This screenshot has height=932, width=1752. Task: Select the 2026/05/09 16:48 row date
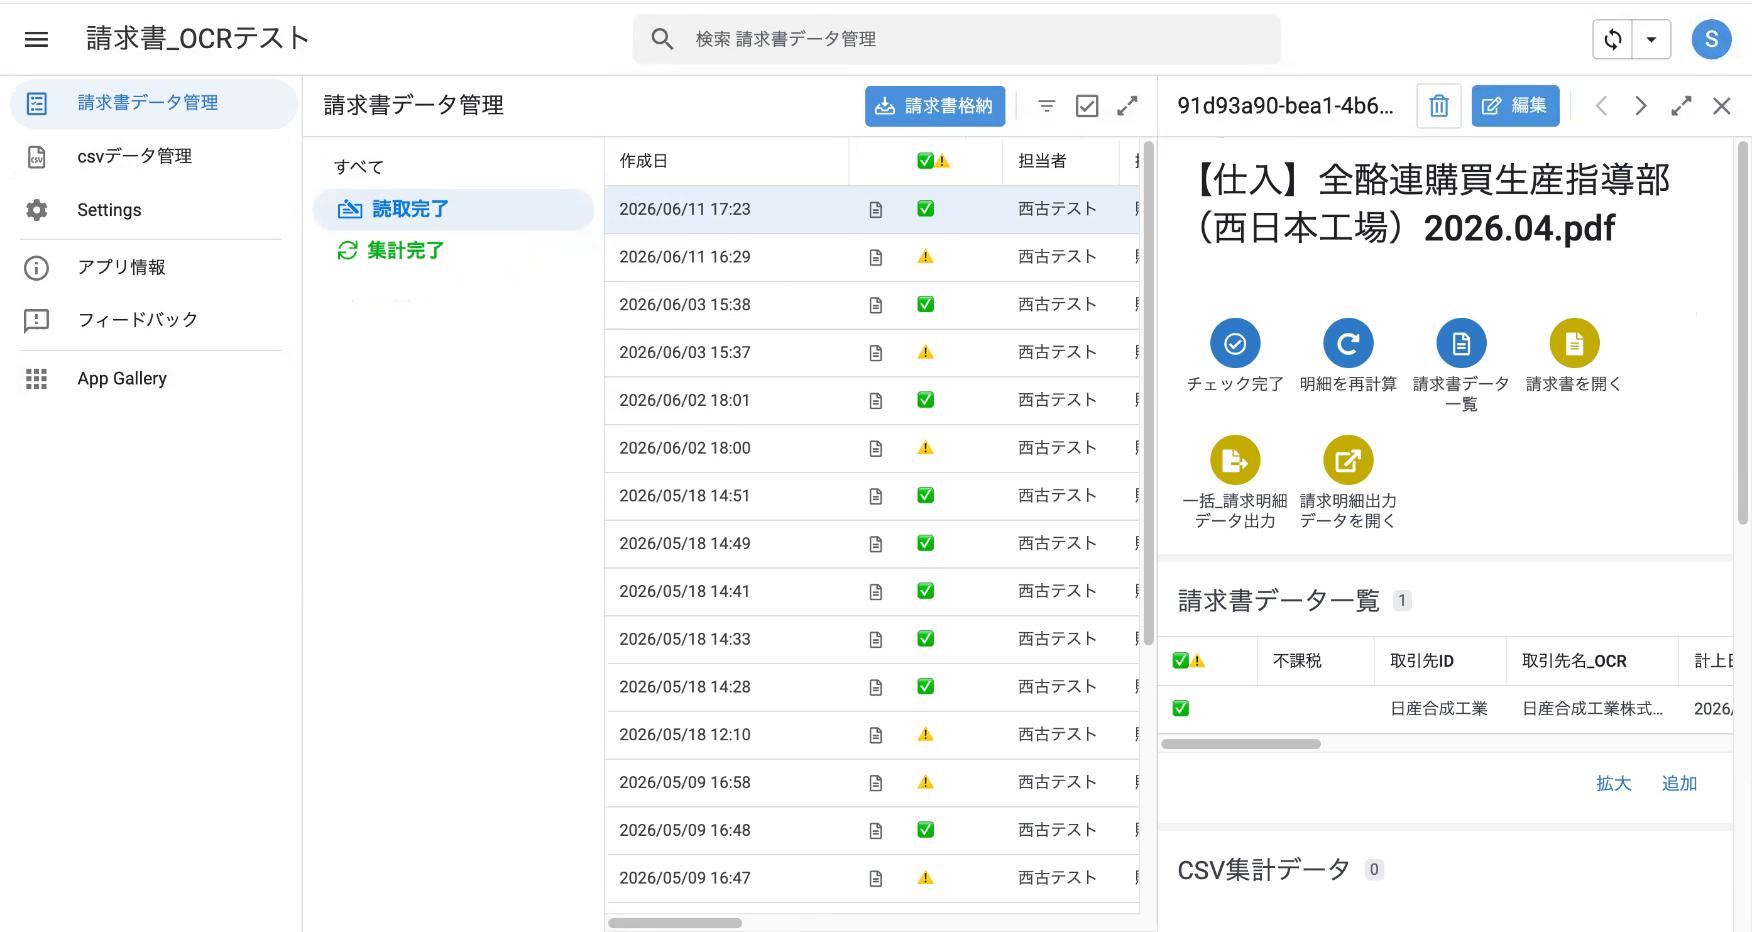(x=684, y=830)
